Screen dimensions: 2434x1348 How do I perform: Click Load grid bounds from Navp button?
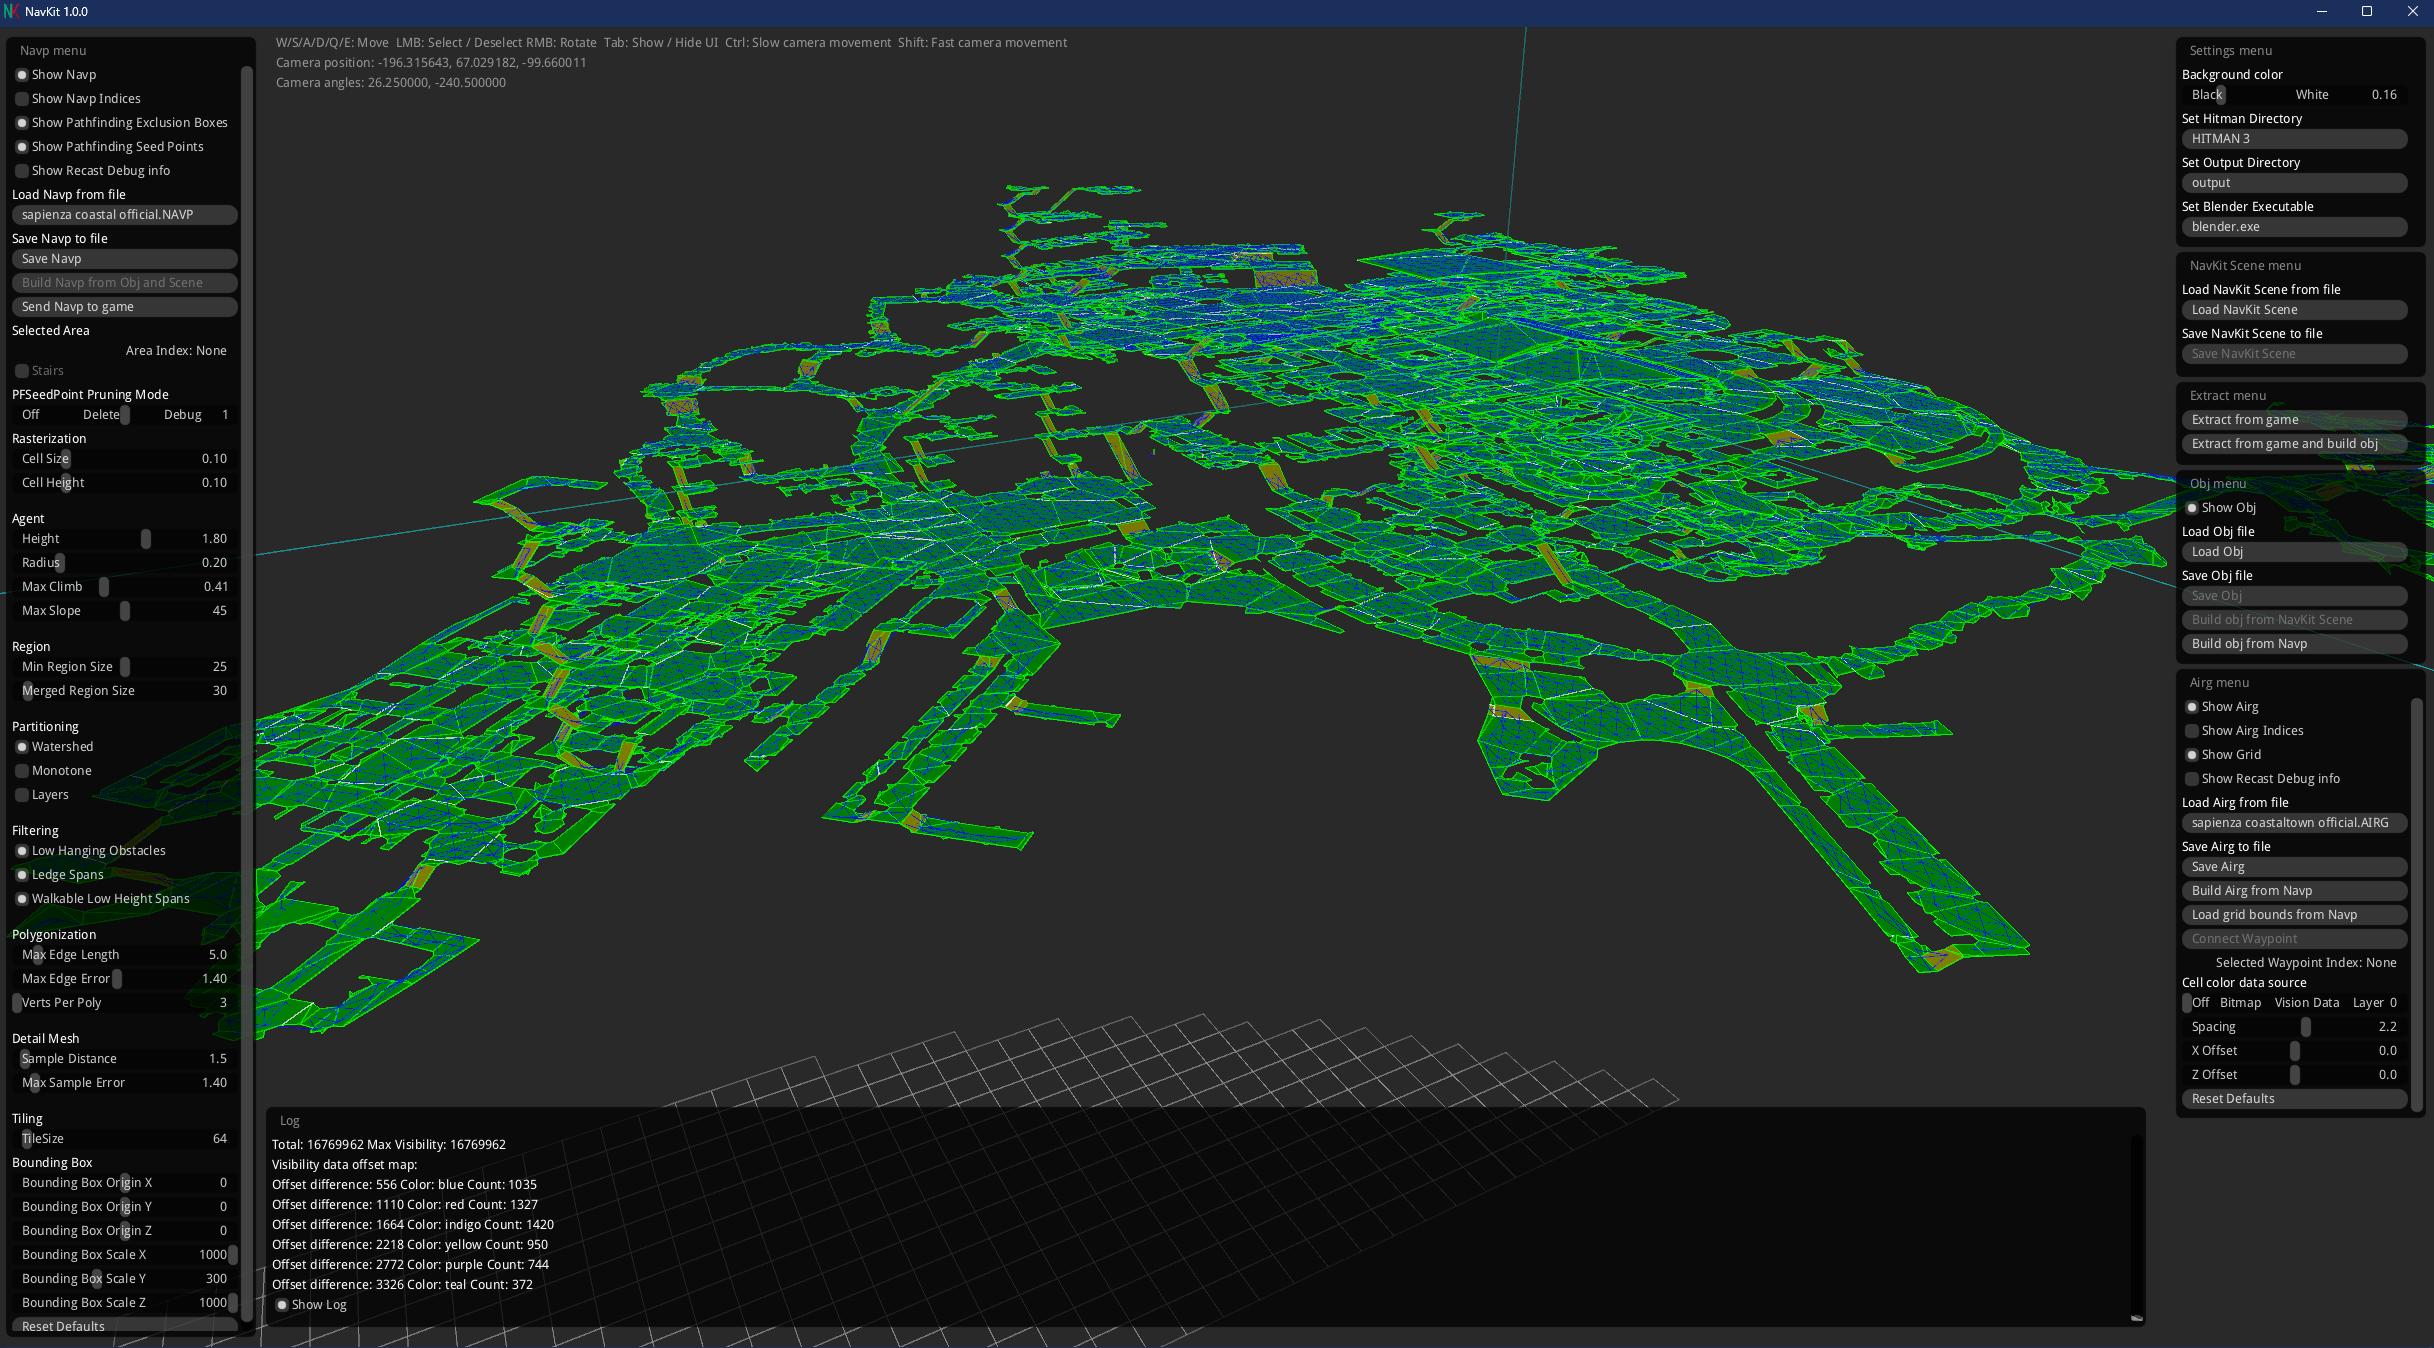2294,915
